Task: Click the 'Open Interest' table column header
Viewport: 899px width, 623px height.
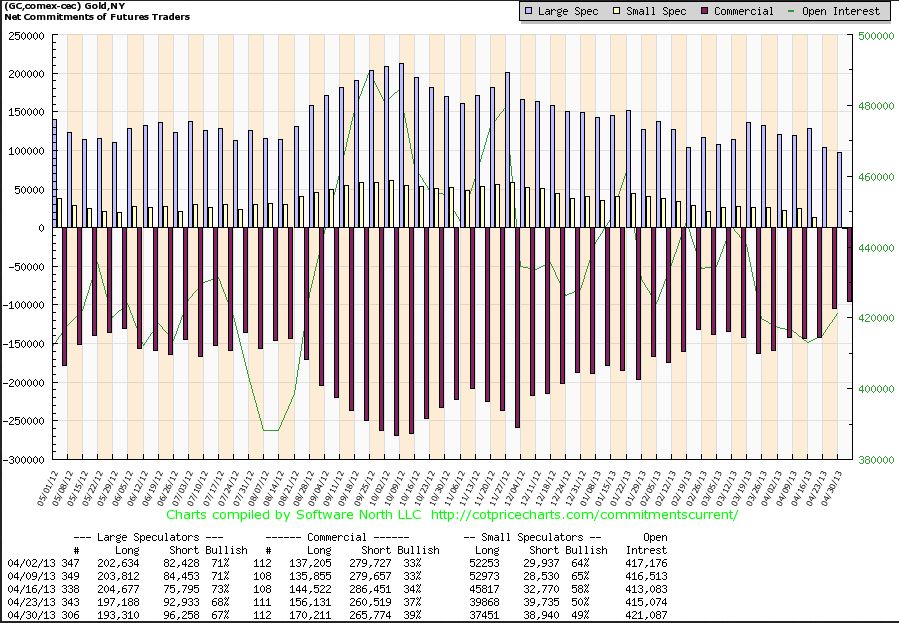Action: (647, 544)
